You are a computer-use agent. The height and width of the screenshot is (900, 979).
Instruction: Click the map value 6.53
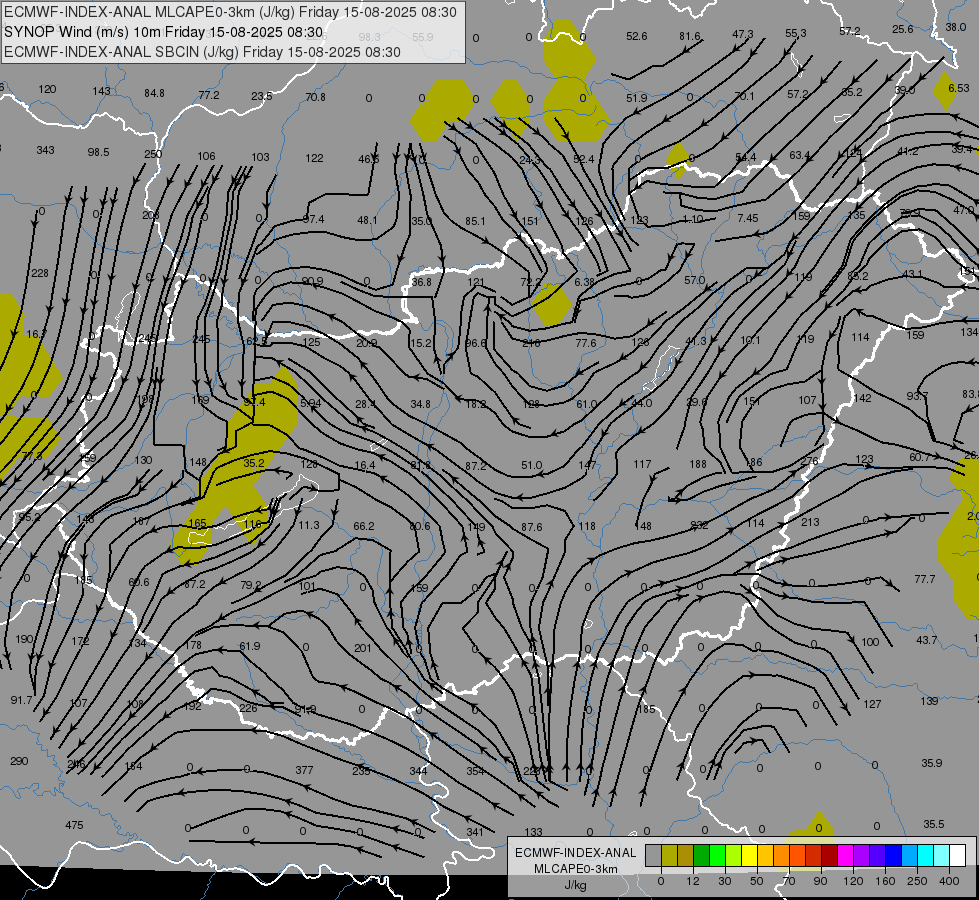[x=958, y=88]
